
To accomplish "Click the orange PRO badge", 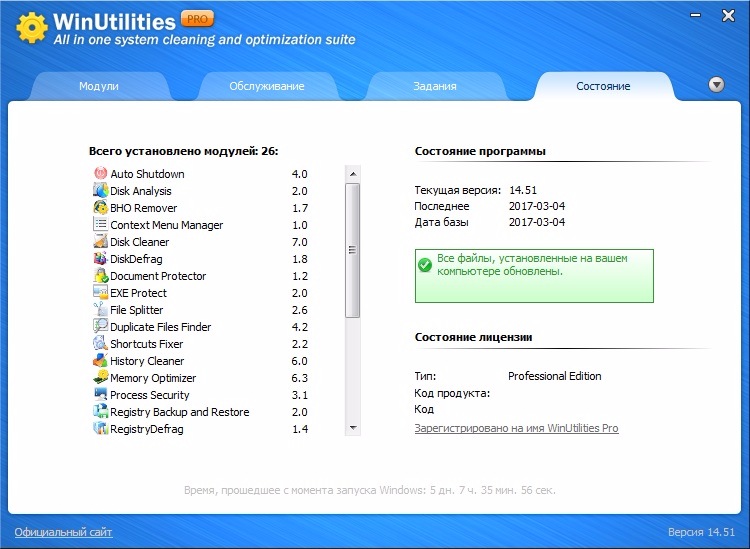I will [197, 19].
